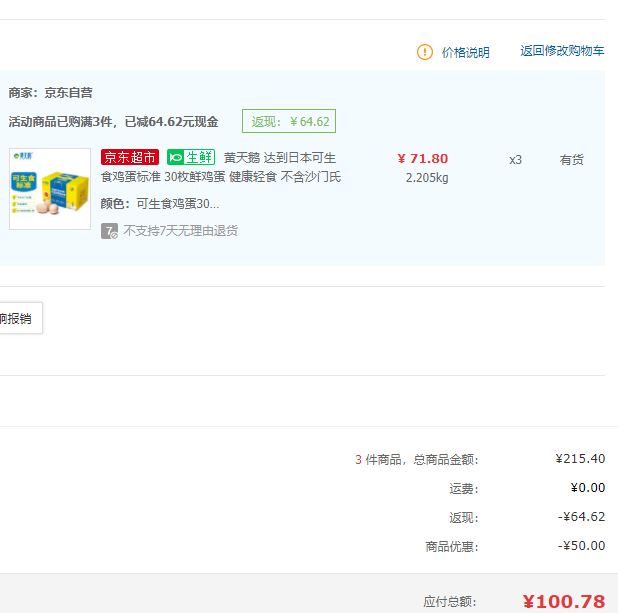The image size is (618, 613).
Task: Click the orange price notice exclamation icon
Action: tap(424, 52)
